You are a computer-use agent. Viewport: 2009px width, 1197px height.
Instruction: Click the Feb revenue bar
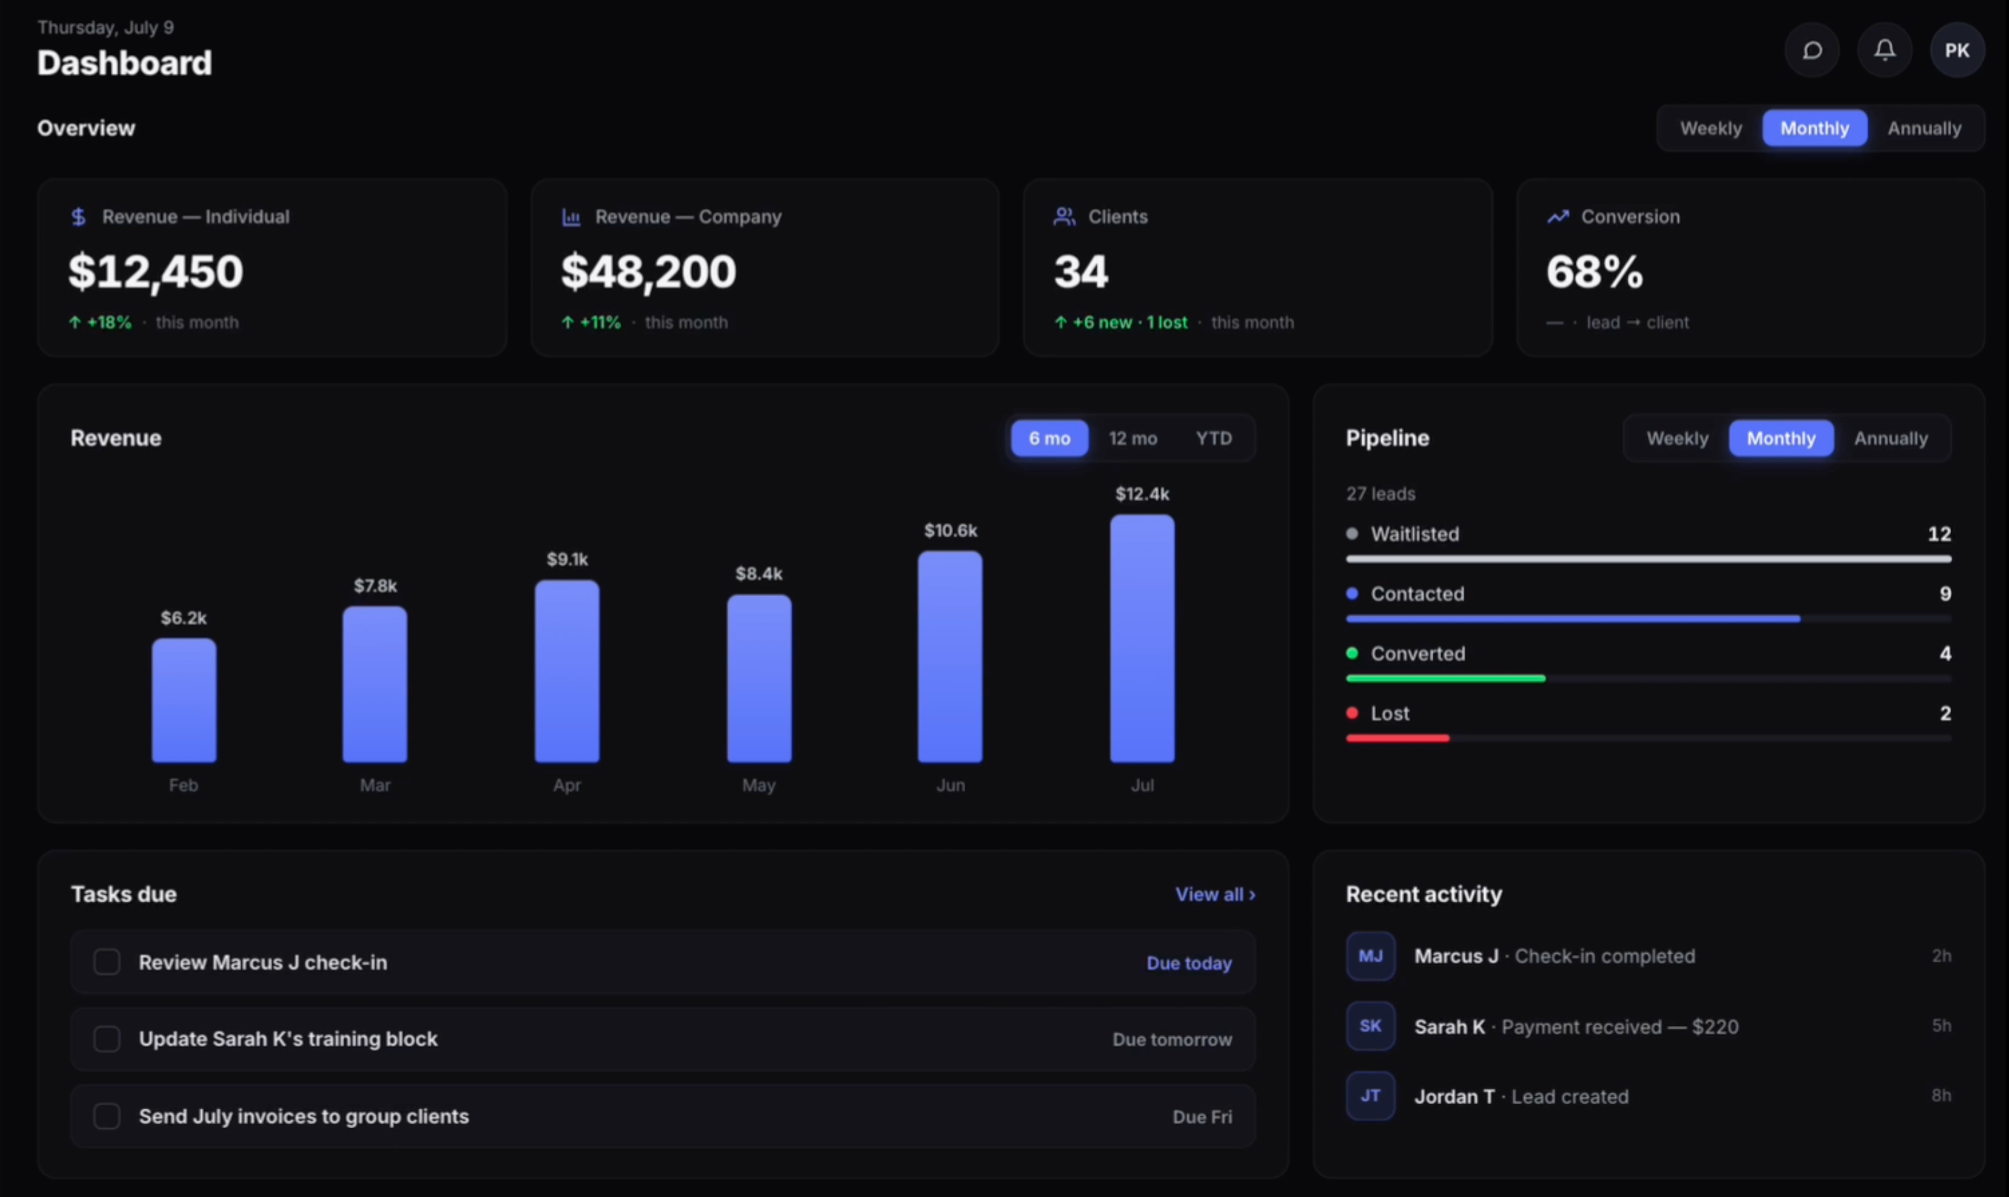(x=184, y=700)
